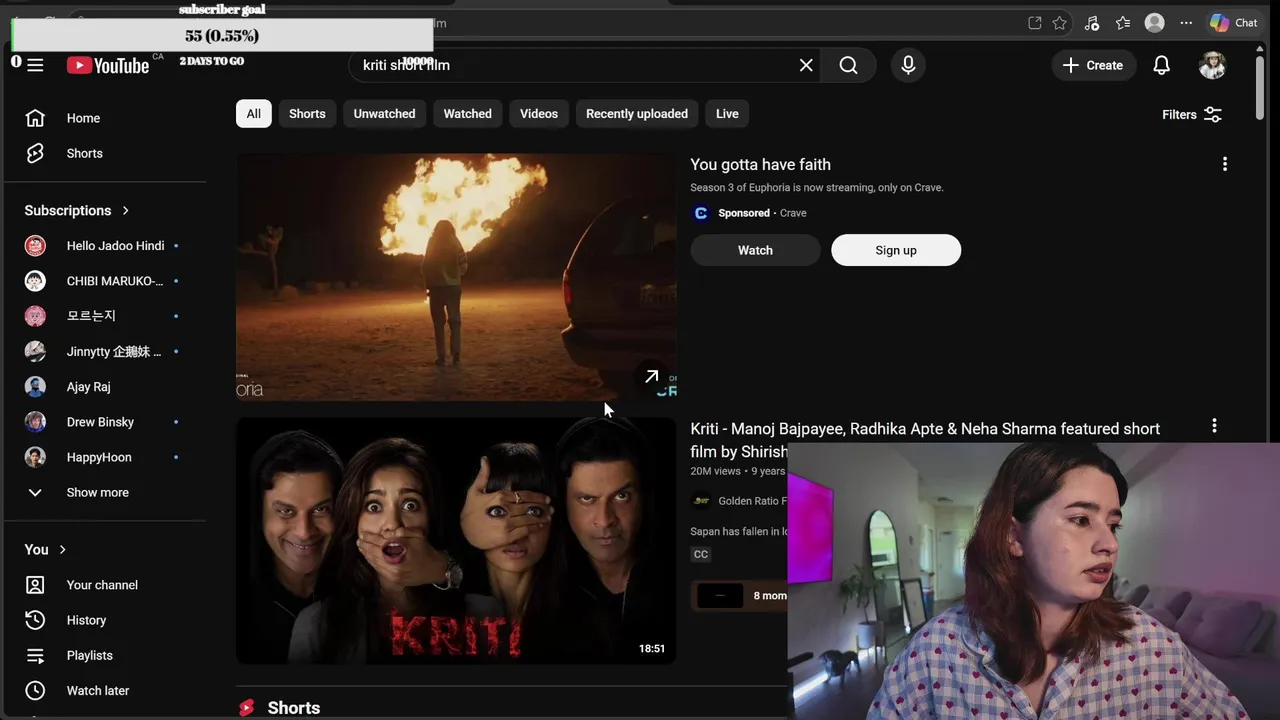Select the Watched filter chip
The image size is (1280, 720).
pos(468,114)
